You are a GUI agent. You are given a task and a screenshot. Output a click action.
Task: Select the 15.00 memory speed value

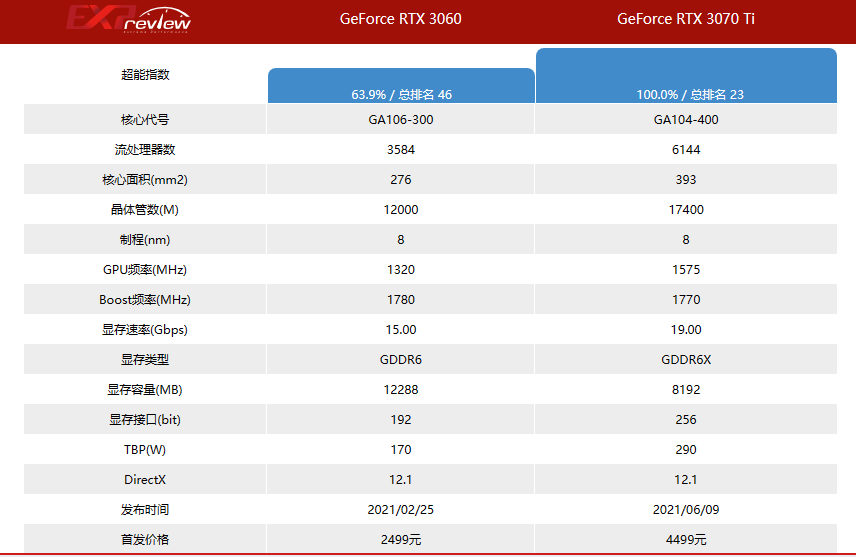pyautogui.click(x=401, y=330)
